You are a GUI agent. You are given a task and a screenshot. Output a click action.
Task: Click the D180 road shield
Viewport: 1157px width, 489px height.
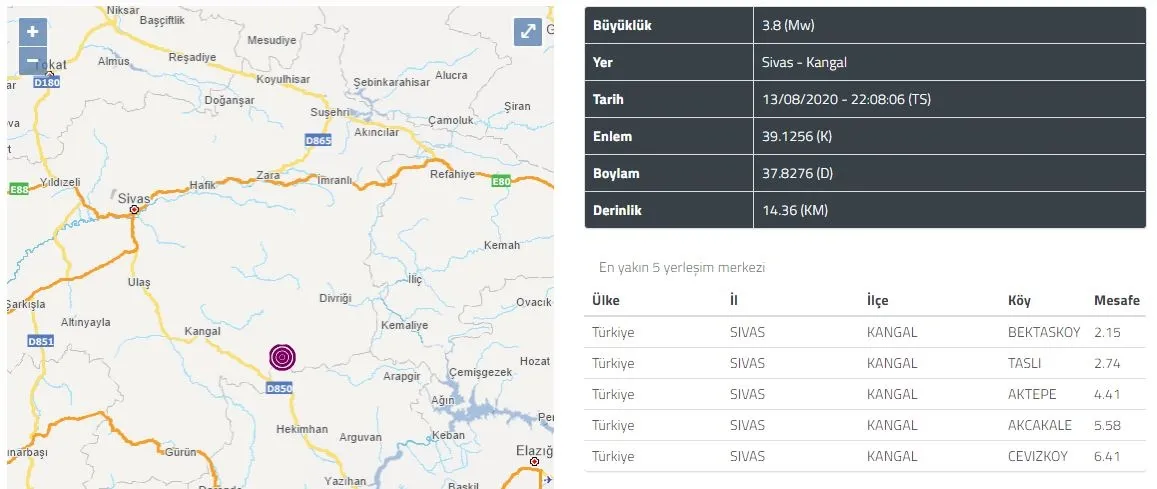(x=47, y=83)
